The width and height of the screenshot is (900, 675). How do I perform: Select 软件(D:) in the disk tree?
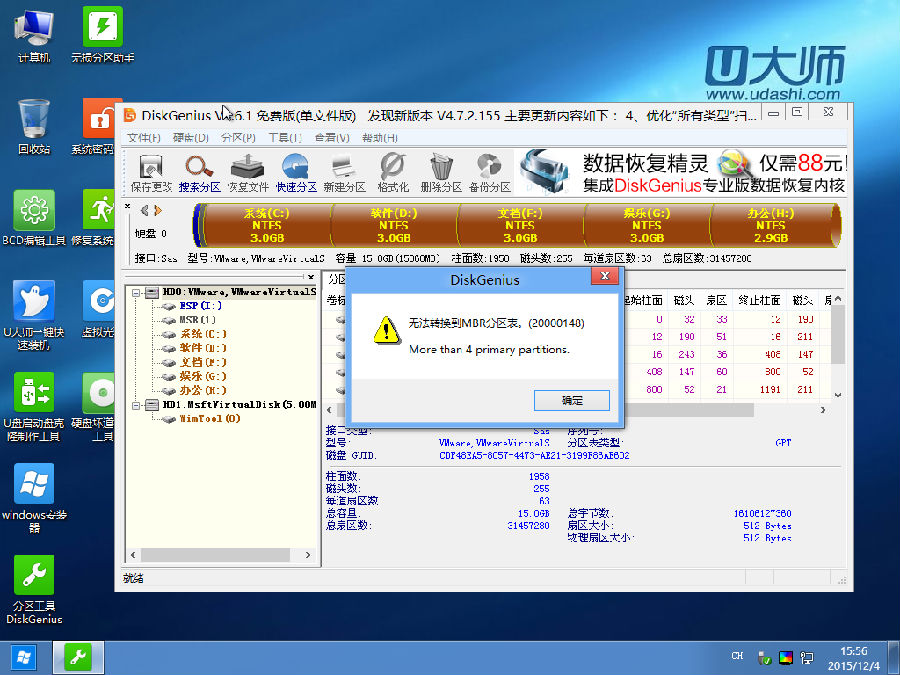point(203,348)
